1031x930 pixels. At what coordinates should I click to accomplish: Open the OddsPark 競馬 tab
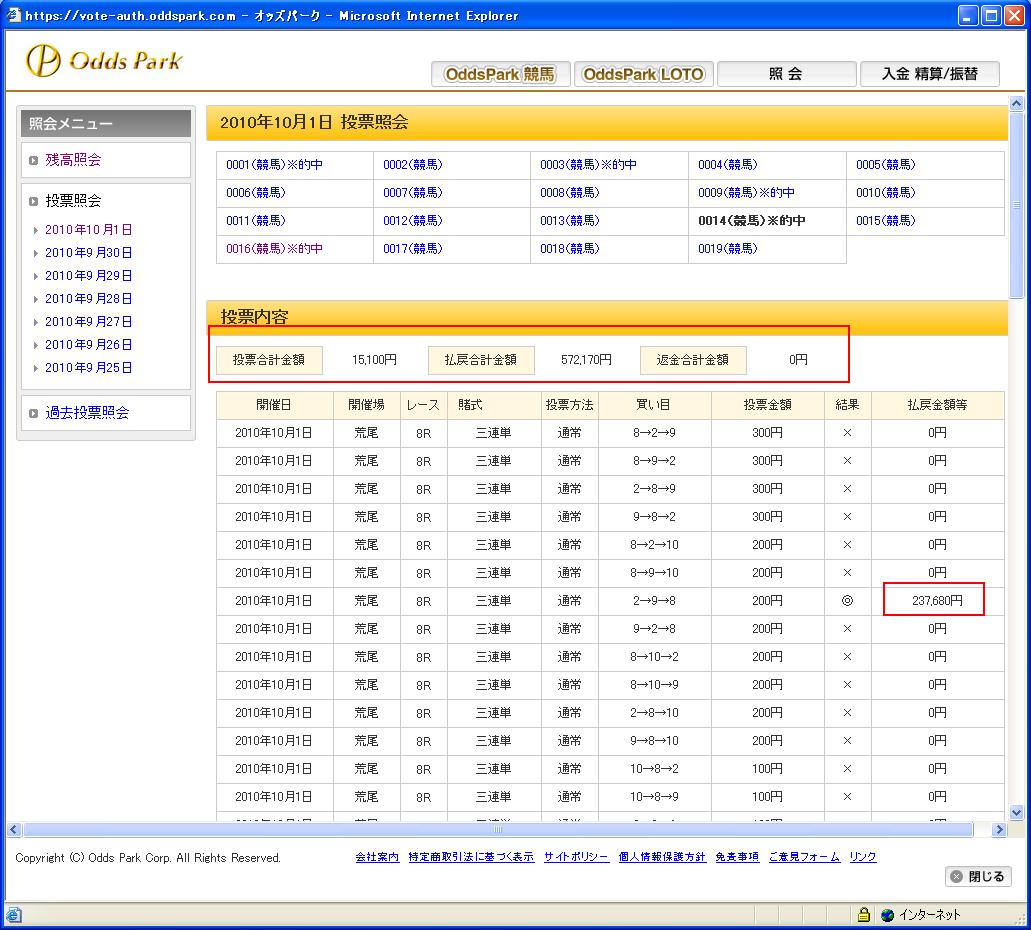[500, 74]
